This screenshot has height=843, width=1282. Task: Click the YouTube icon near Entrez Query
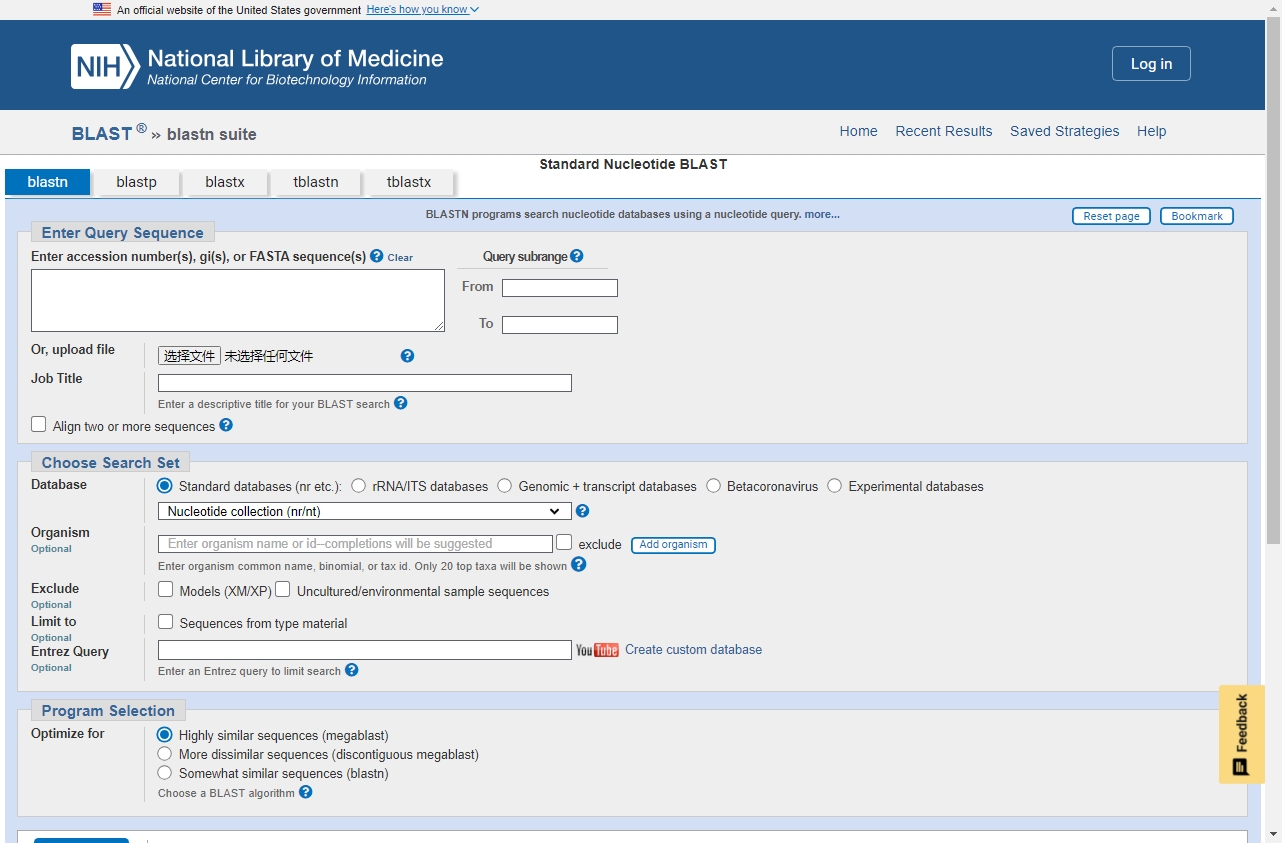(597, 650)
